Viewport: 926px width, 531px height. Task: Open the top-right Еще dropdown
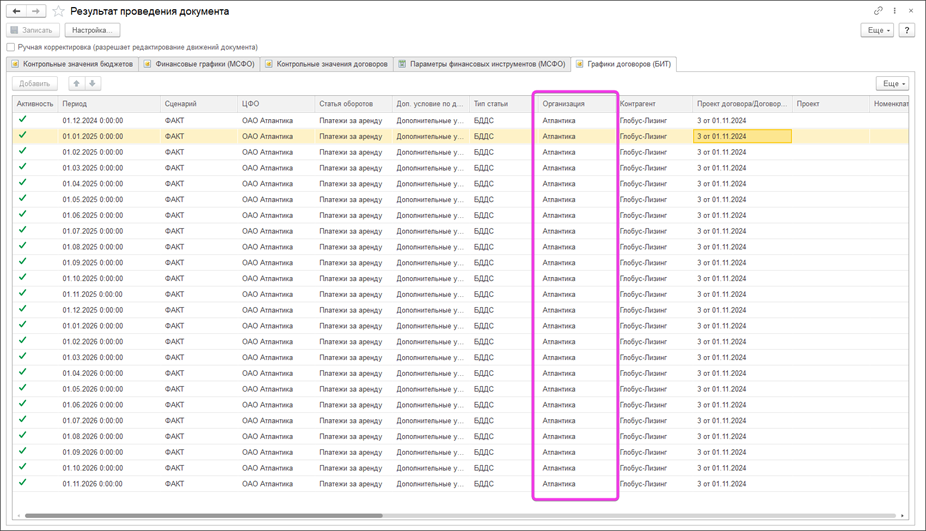876,30
